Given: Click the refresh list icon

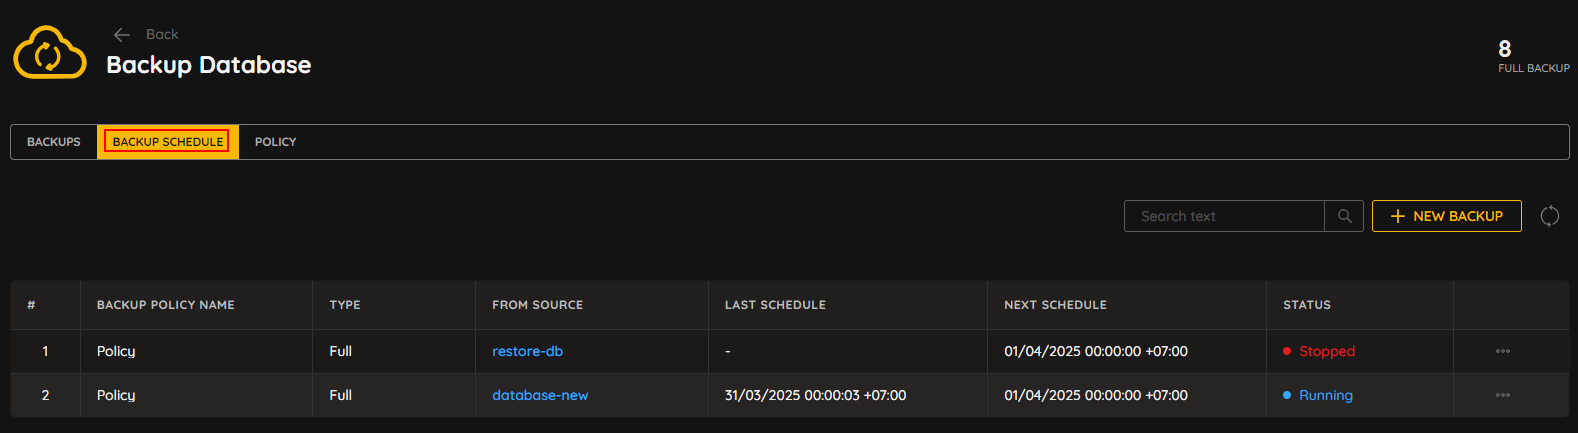Looking at the screenshot, I should click(1550, 216).
